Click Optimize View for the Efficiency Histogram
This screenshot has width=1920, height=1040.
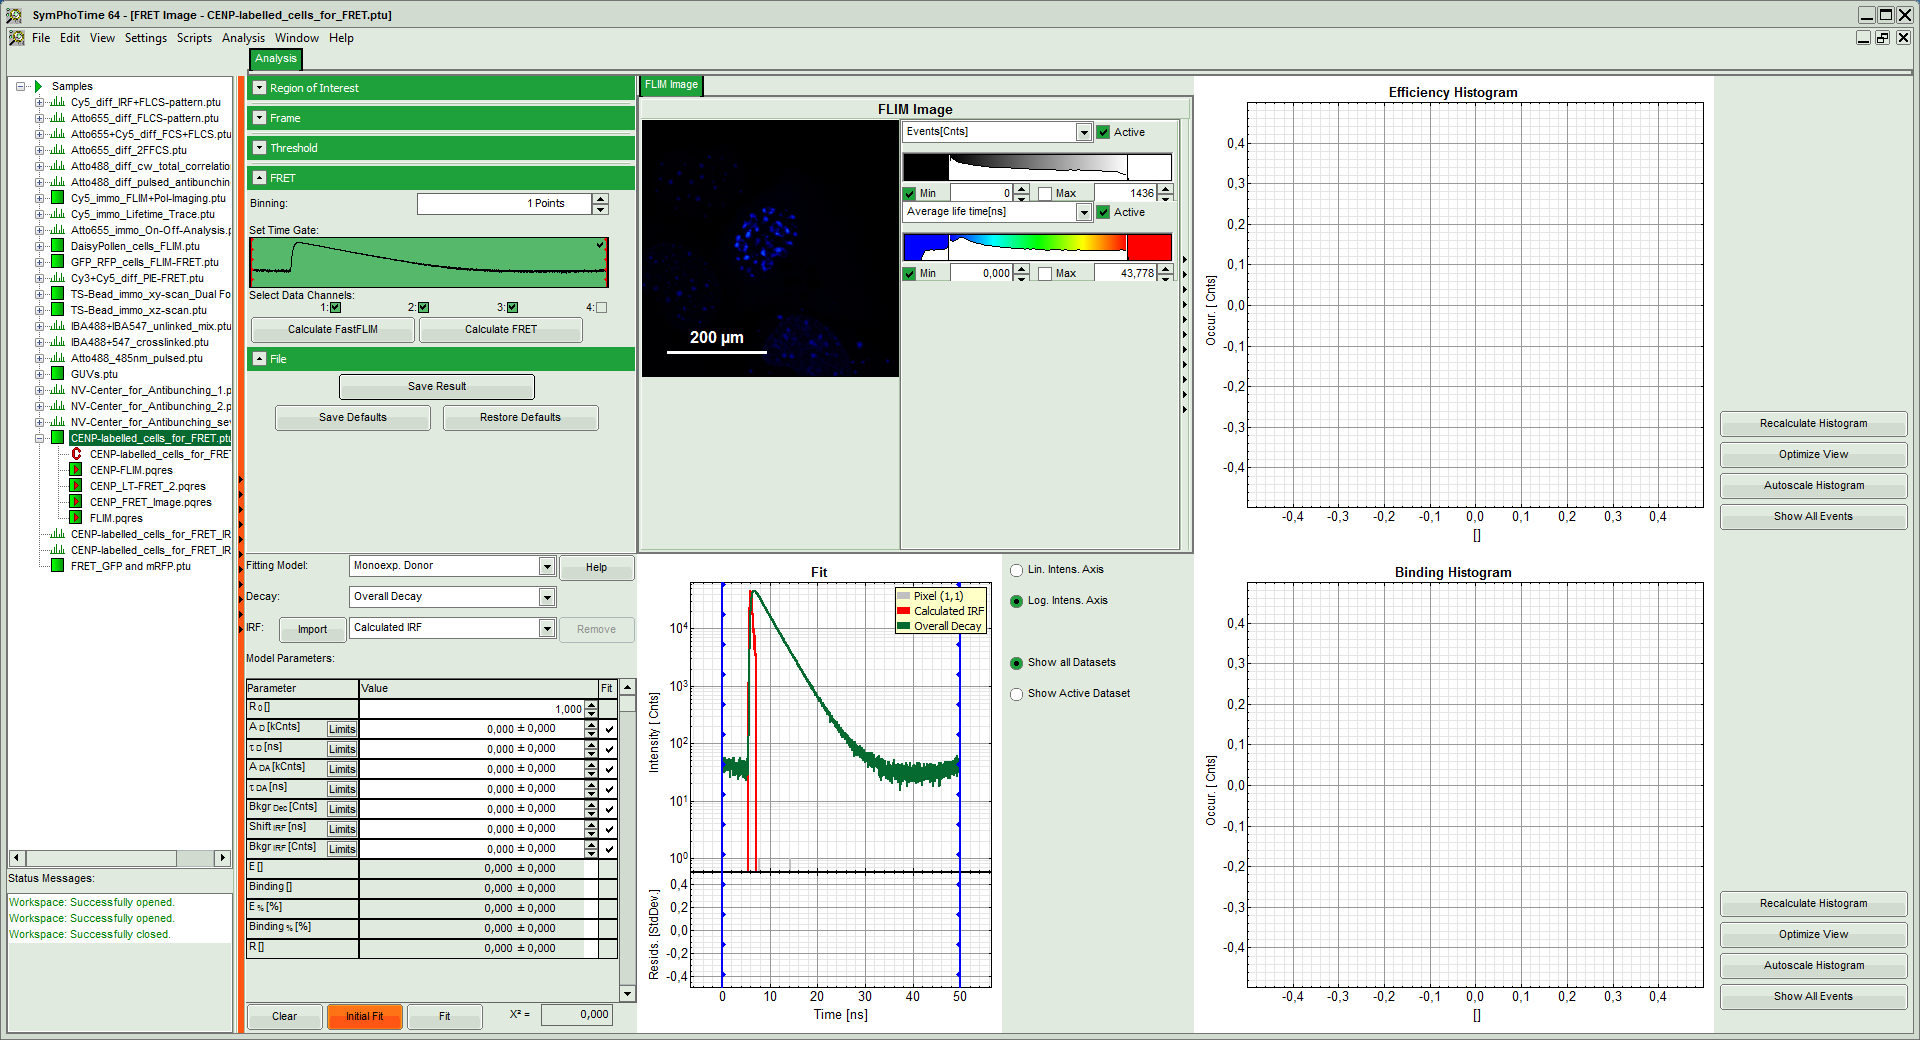pos(1813,455)
